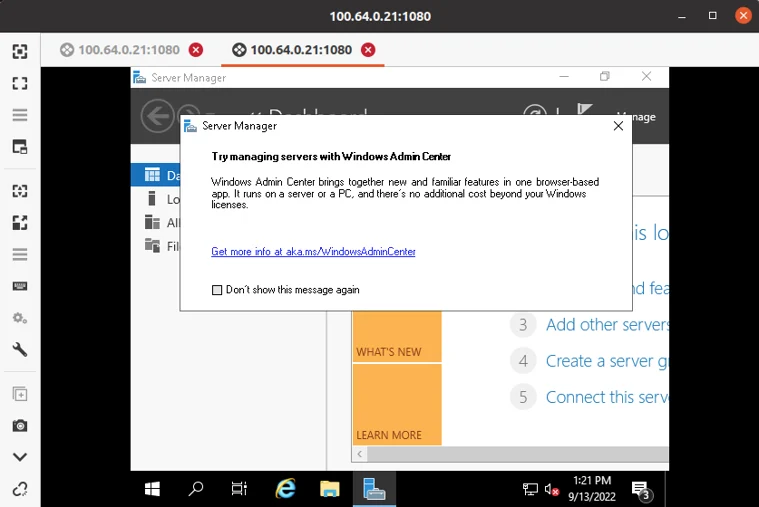Close the active connection tab via red X
Screen dimensions: 759x507
368,50
